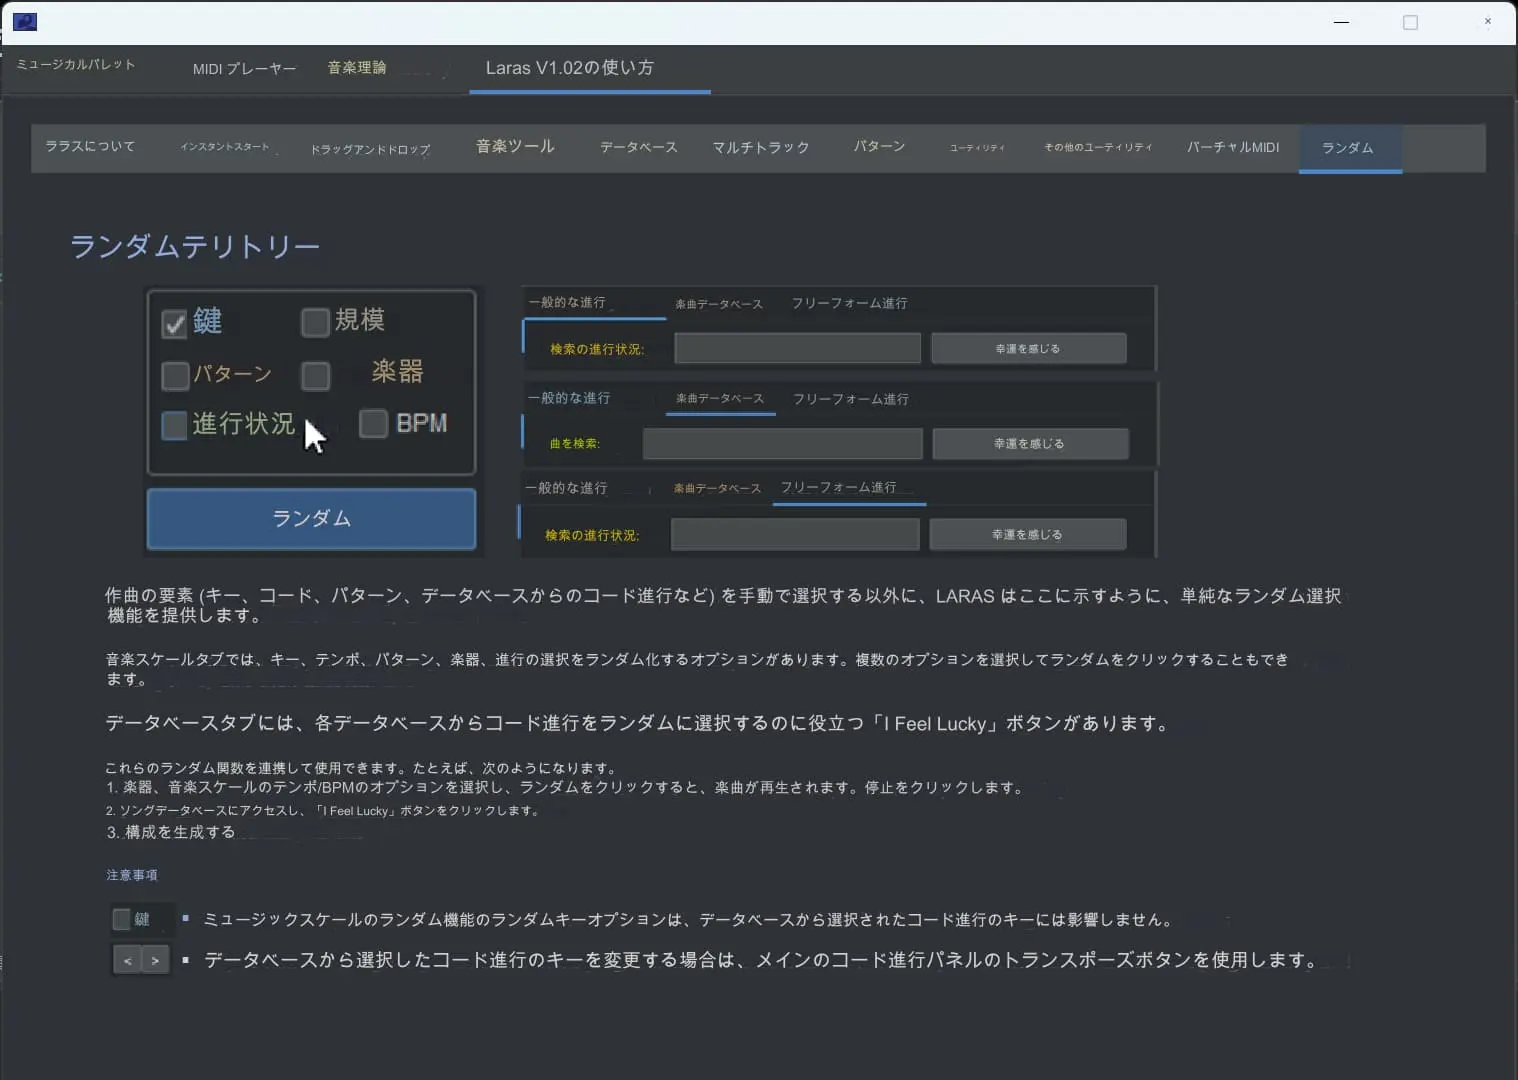Click the app icon in title bar

[25, 21]
